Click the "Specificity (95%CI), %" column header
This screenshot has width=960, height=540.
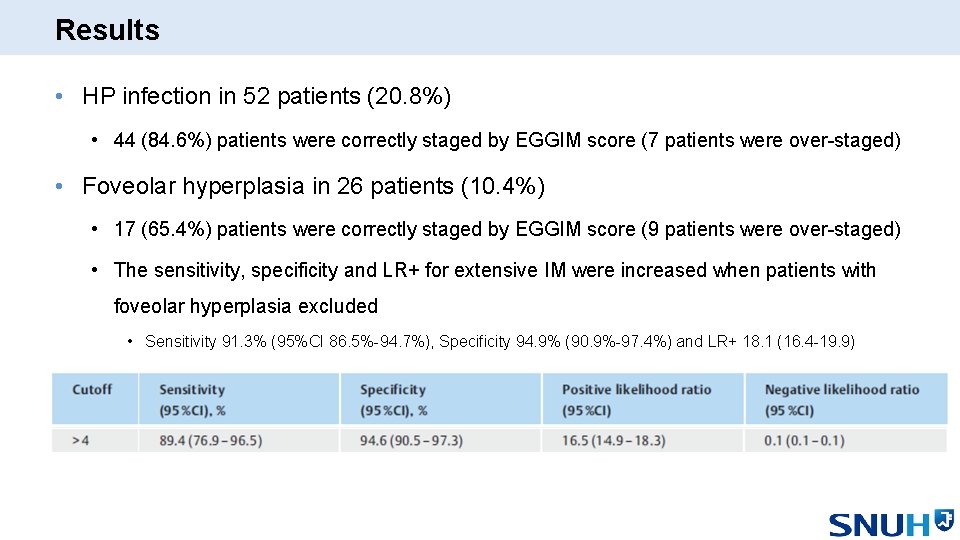pyautogui.click(x=393, y=399)
